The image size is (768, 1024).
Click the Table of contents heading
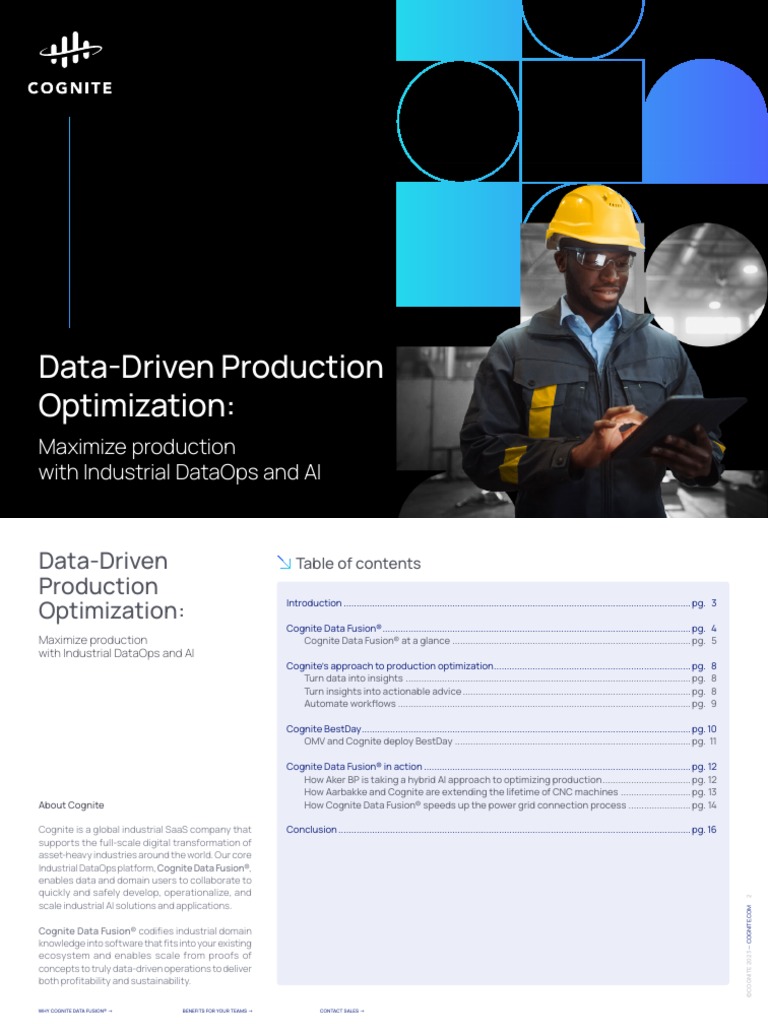358,563
